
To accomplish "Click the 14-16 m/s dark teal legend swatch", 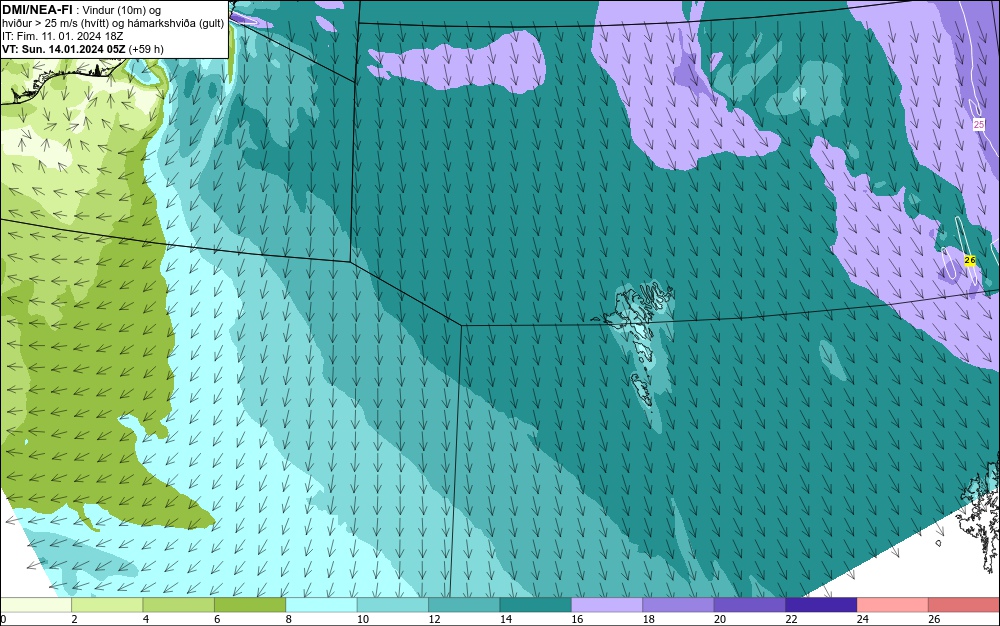I will coord(536,605).
